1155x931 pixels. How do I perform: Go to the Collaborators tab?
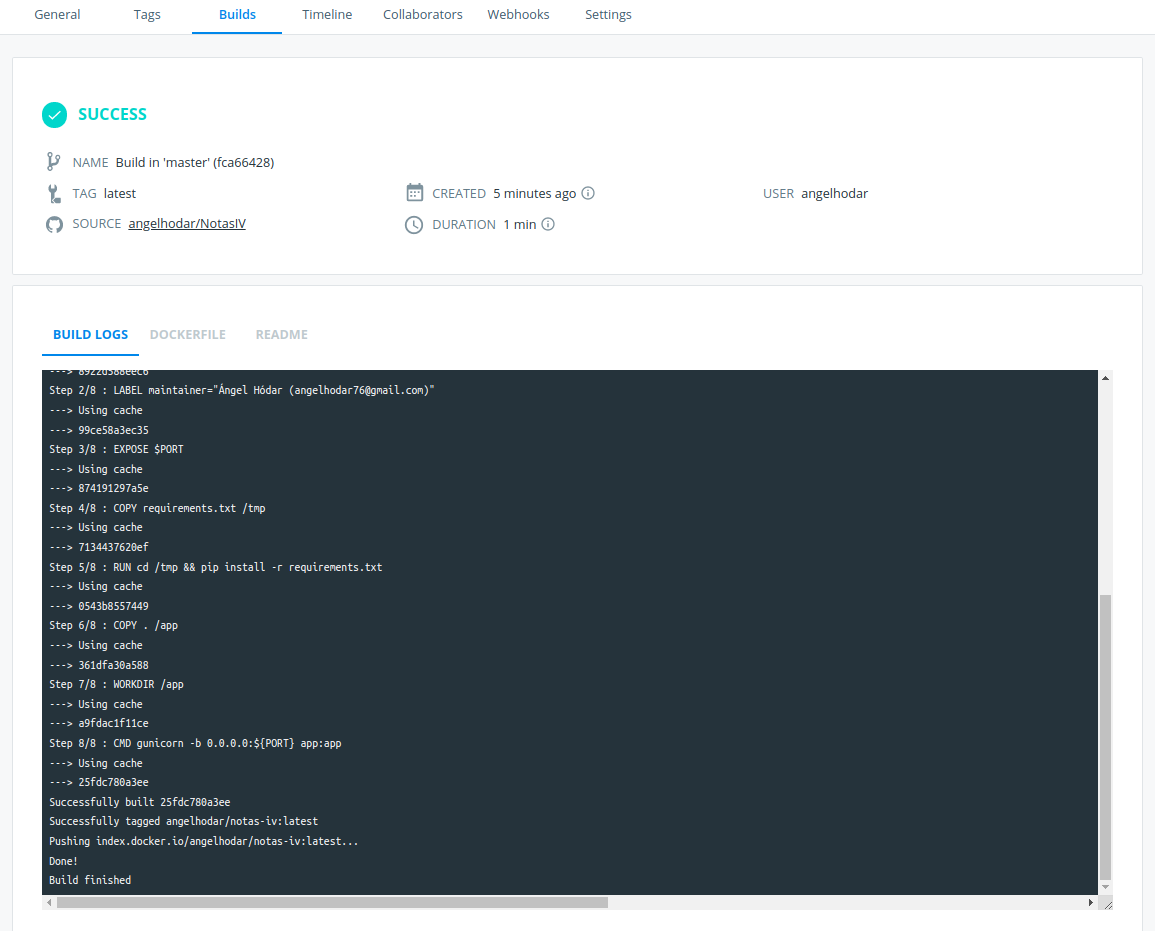coord(423,15)
